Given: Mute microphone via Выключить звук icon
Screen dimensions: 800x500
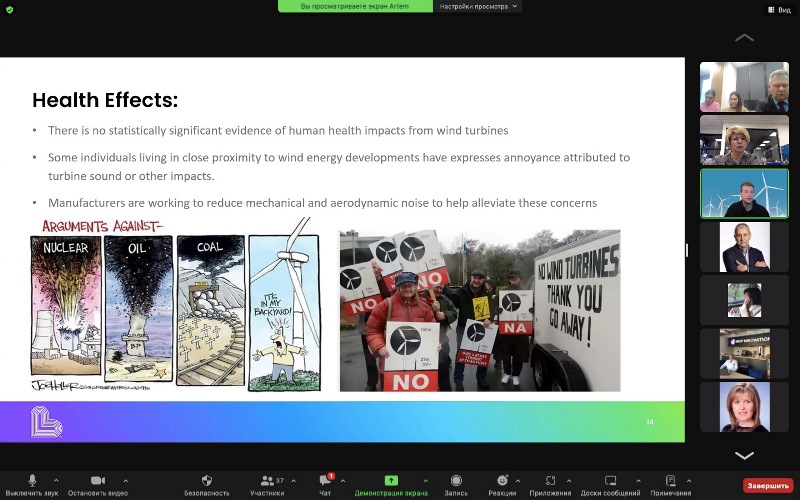Looking at the screenshot, I should coord(33,481).
